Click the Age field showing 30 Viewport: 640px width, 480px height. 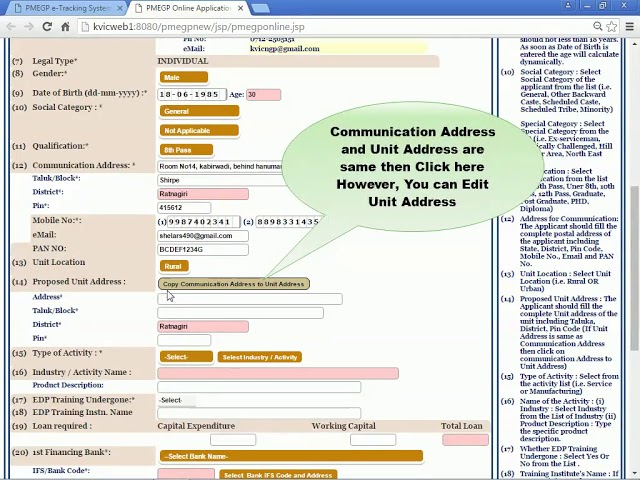263,94
